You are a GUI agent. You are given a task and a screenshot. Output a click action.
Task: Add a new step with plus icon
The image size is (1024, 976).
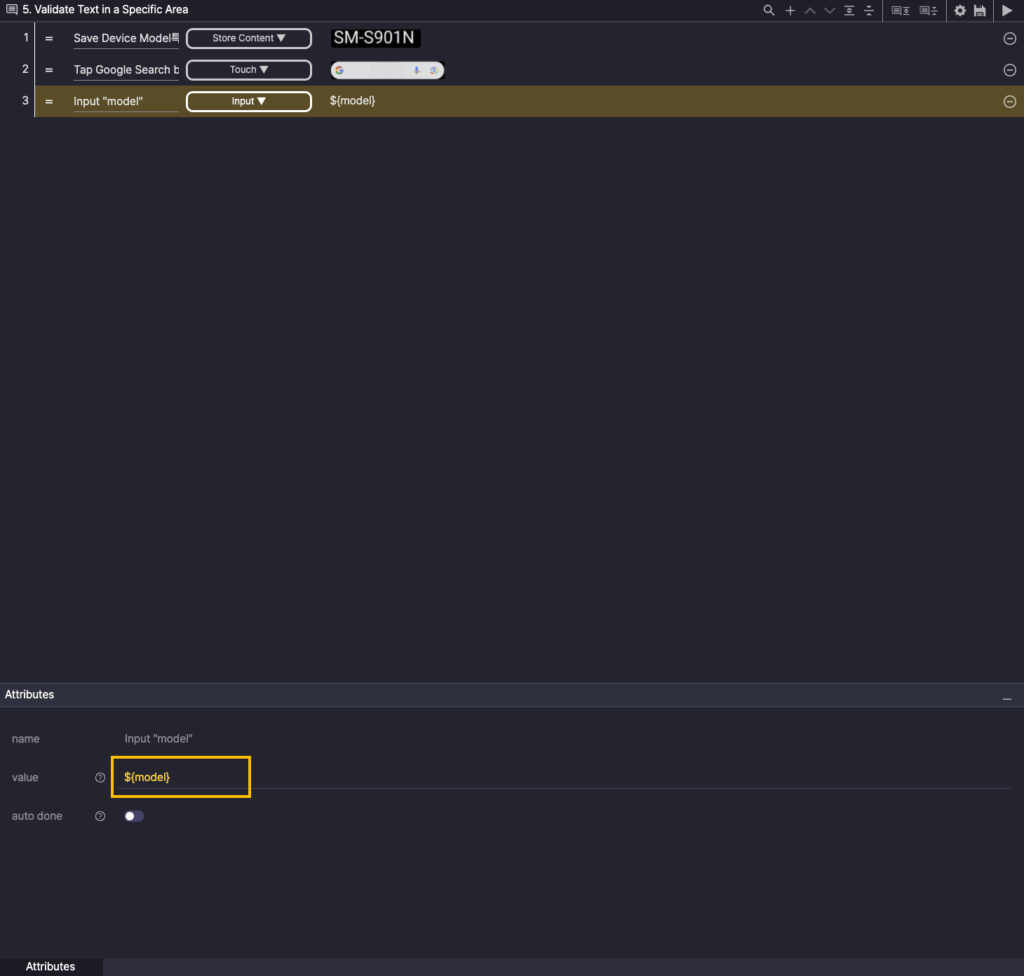pyautogui.click(x=790, y=10)
